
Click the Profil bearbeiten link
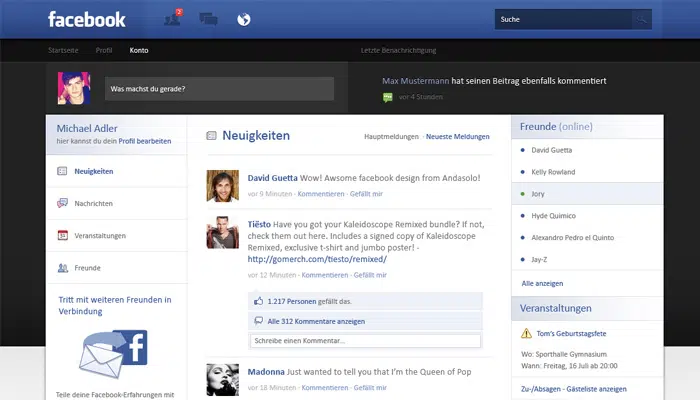click(x=145, y=141)
